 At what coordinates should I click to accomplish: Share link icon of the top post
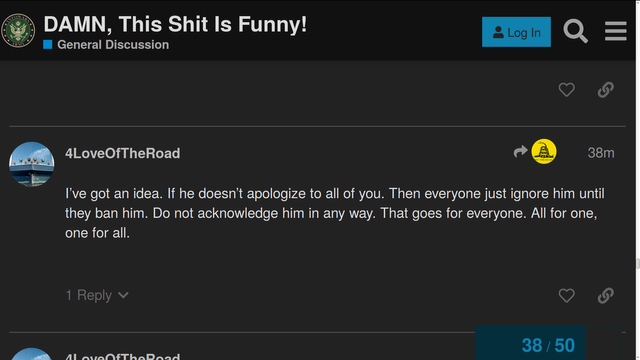pyautogui.click(x=606, y=90)
